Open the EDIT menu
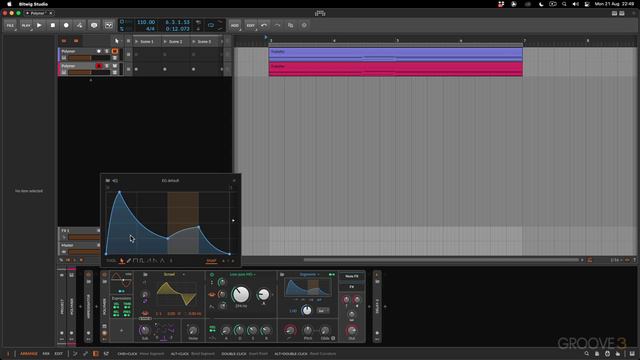The width and height of the screenshot is (640, 360). [x=251, y=25]
